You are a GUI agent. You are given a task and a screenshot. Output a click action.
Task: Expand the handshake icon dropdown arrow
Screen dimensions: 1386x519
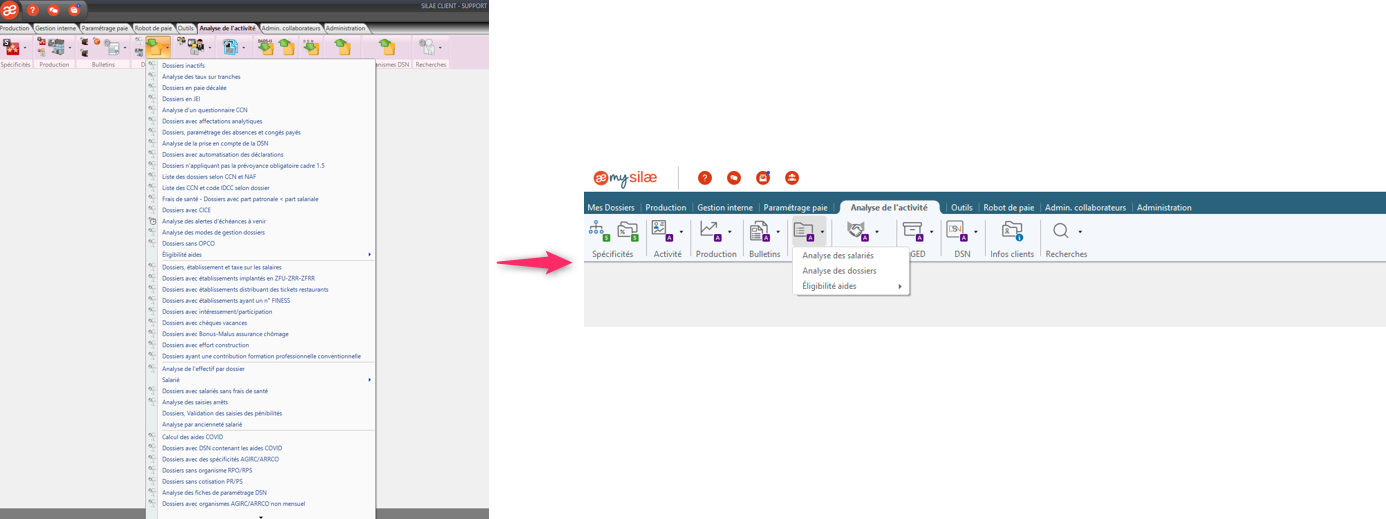[x=877, y=232]
